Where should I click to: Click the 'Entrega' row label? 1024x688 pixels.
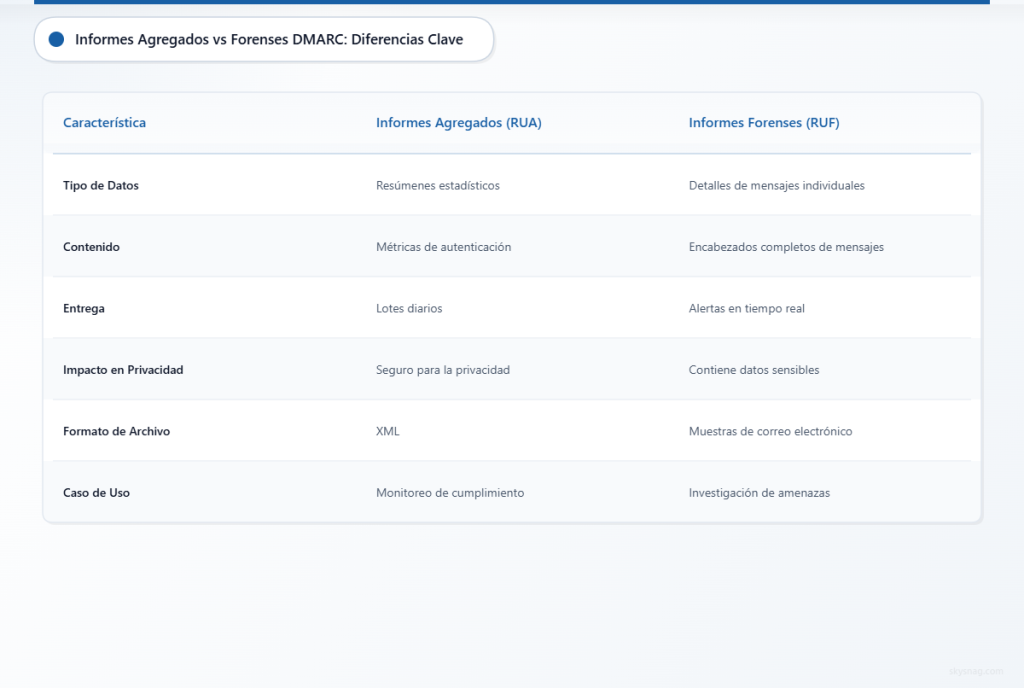pyautogui.click(x=83, y=308)
